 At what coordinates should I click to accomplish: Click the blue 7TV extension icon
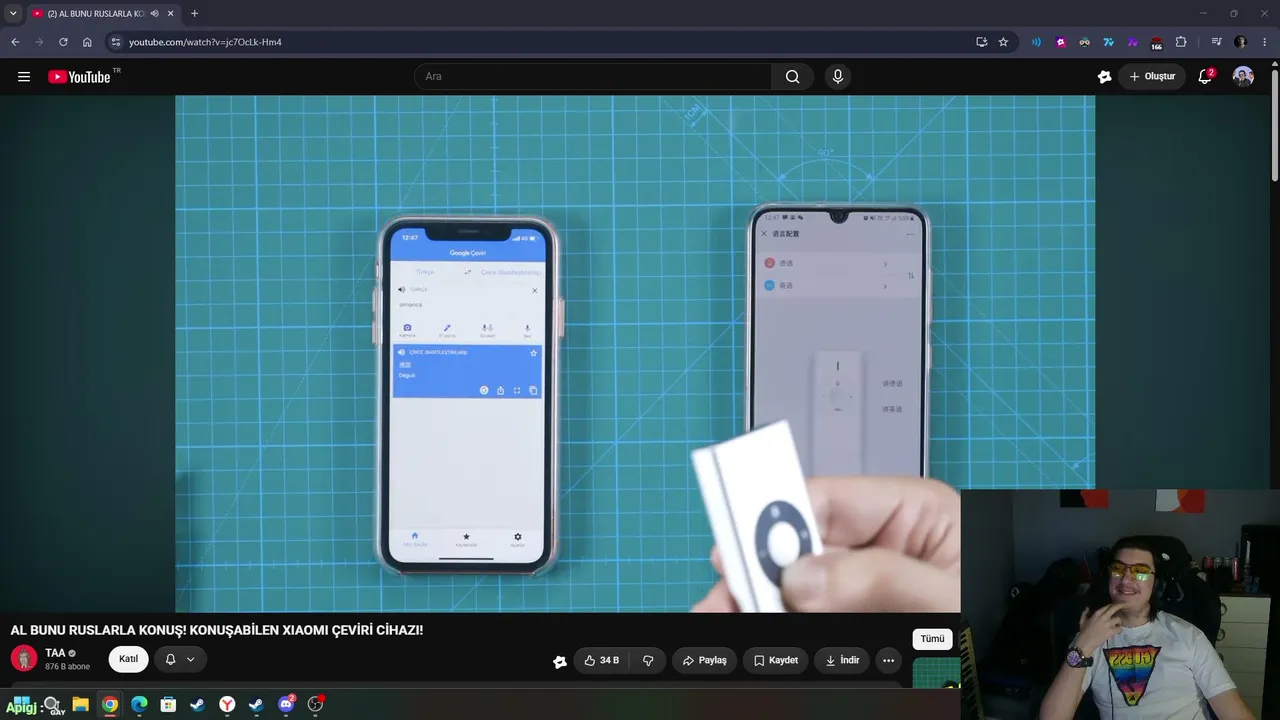(x=1109, y=42)
